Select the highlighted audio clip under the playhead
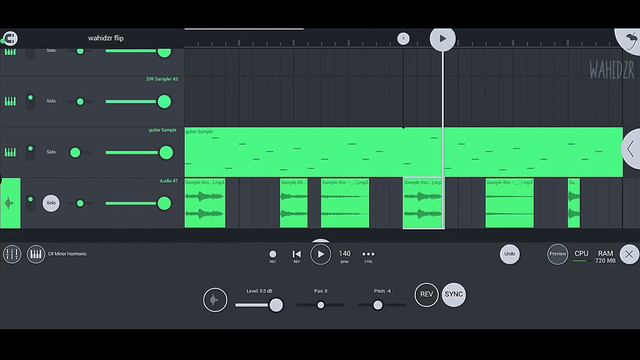Viewport: 640px width, 360px height. [424, 203]
